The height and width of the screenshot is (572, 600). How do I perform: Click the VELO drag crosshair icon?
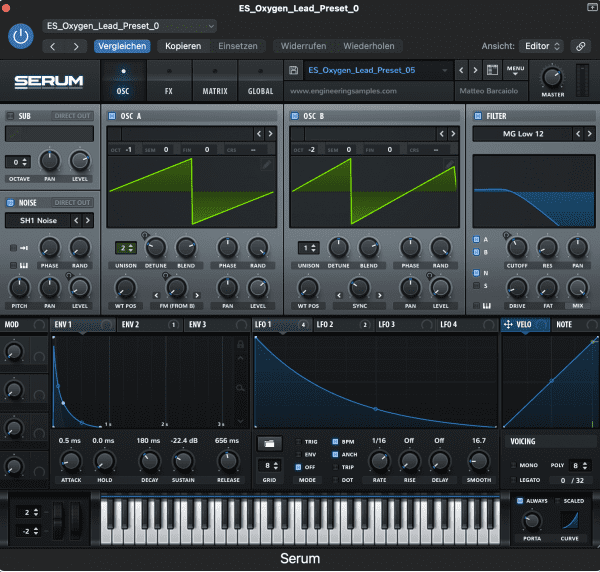508,324
